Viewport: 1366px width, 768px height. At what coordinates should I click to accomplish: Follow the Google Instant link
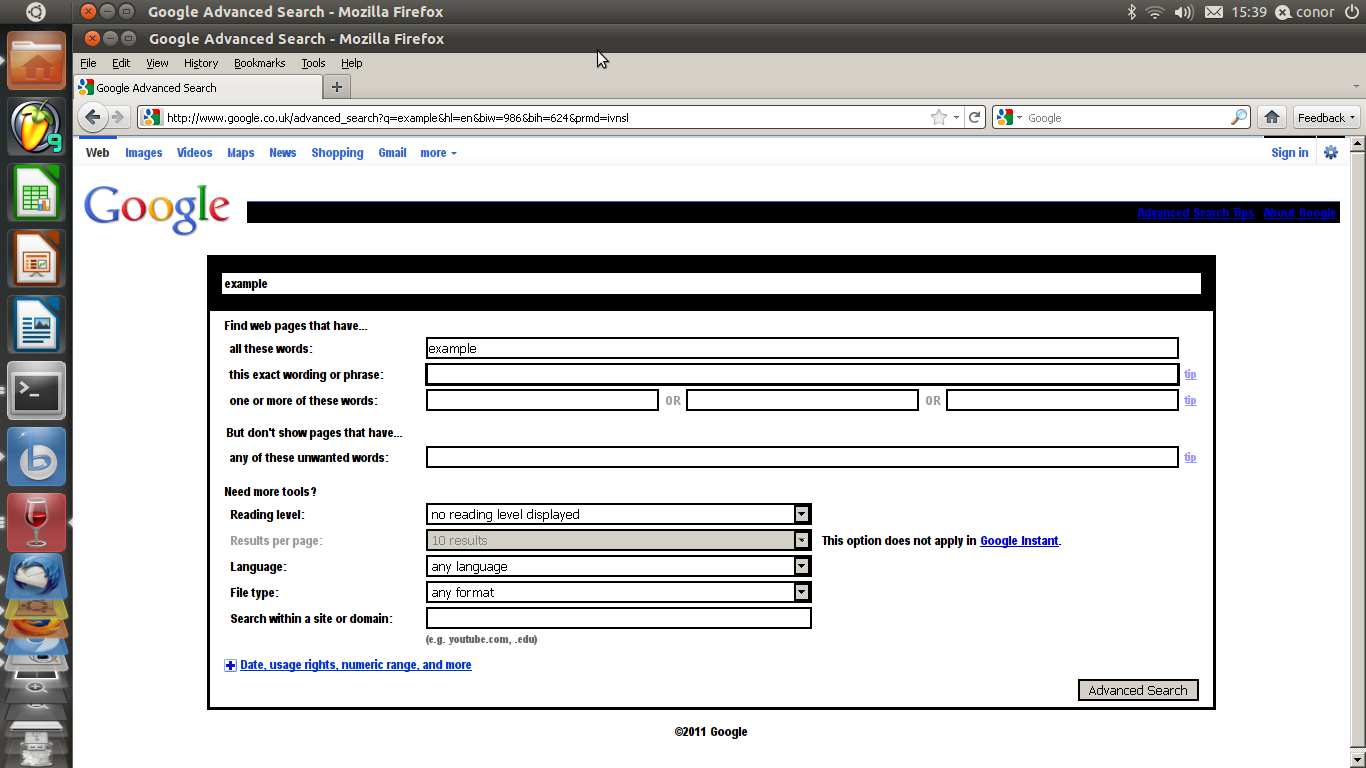1019,541
